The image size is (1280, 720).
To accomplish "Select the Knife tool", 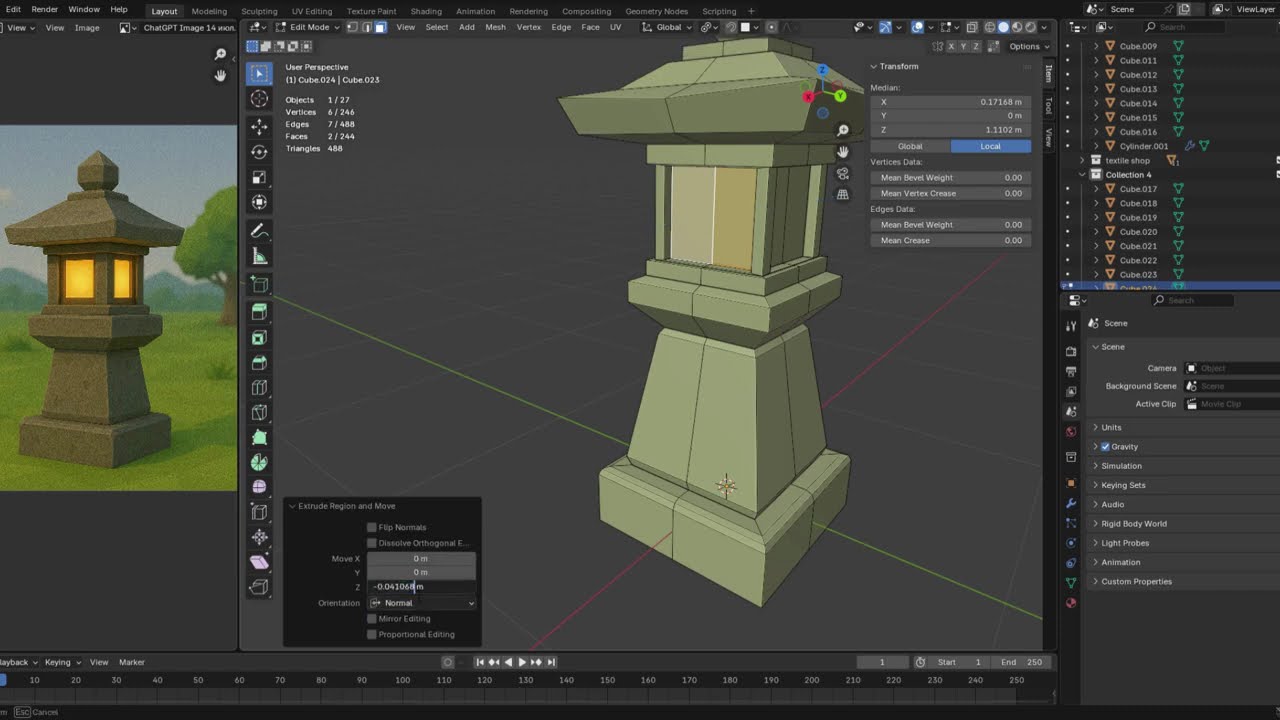I will [259, 413].
